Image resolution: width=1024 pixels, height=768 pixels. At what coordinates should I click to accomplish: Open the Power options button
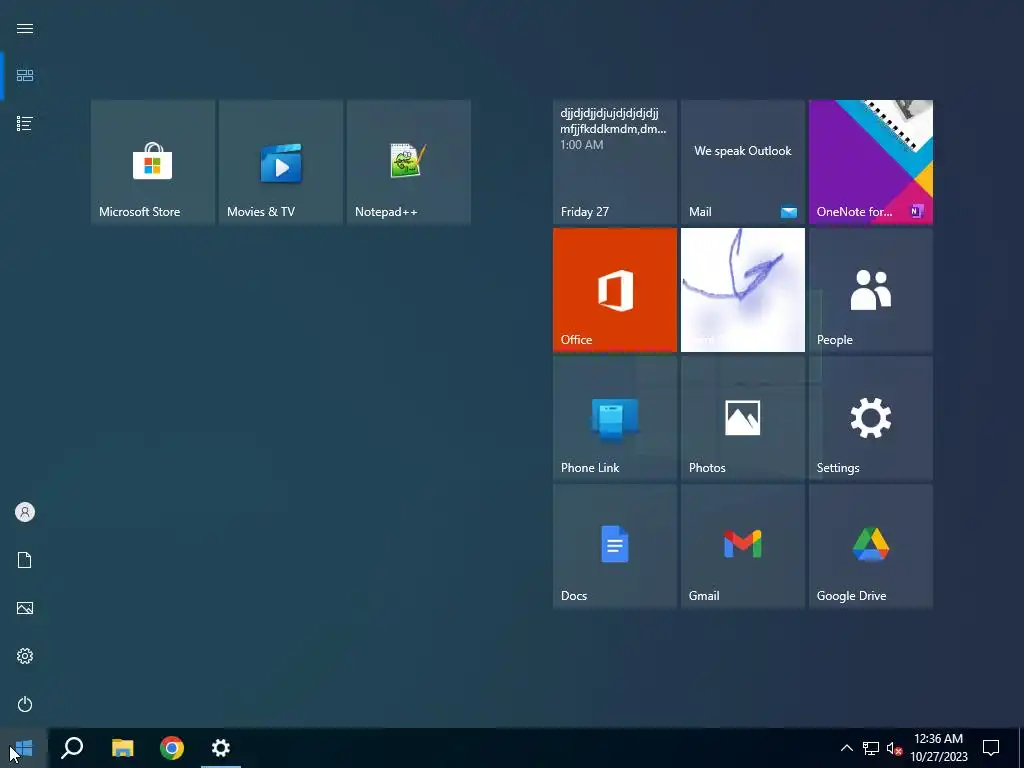tap(25, 704)
